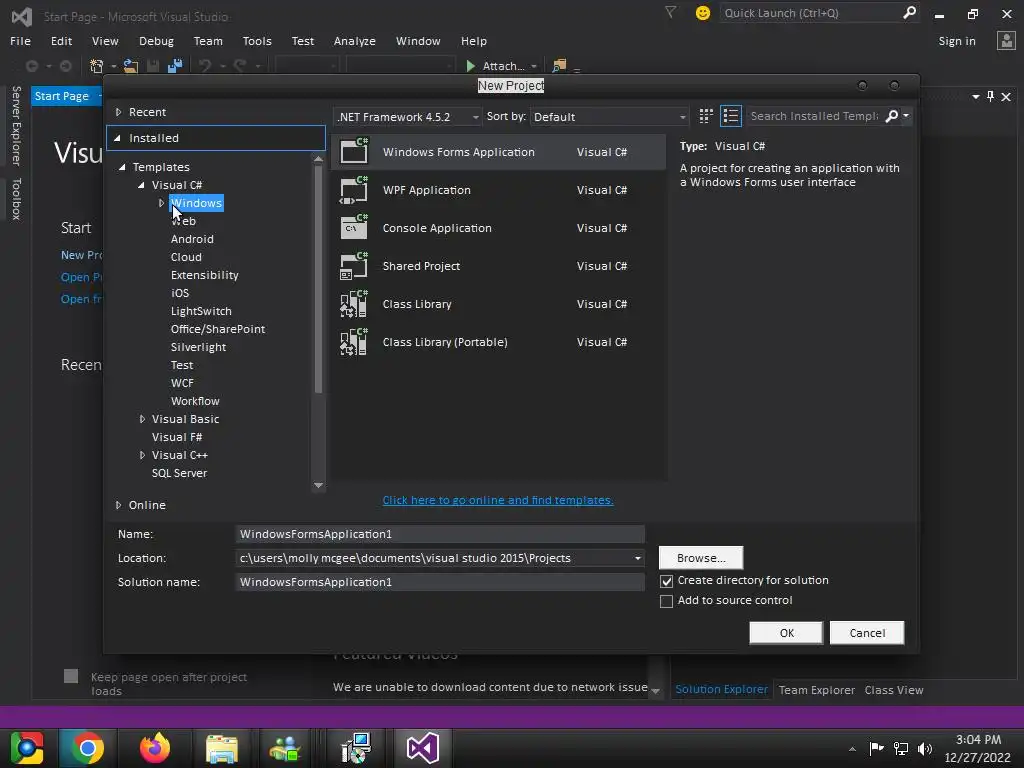The image size is (1024, 768).
Task: Toggle Keep page open after project loads
Action: [71, 676]
